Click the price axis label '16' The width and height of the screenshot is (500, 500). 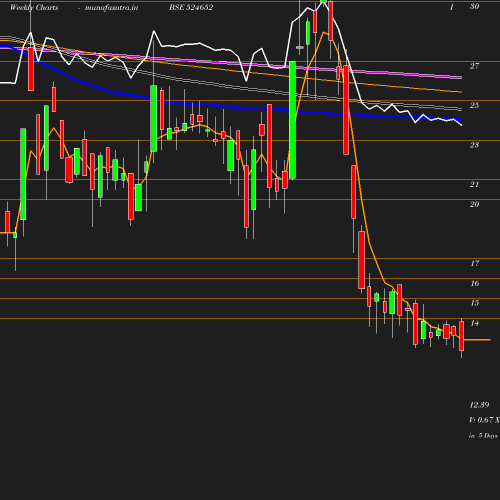(x=474, y=283)
